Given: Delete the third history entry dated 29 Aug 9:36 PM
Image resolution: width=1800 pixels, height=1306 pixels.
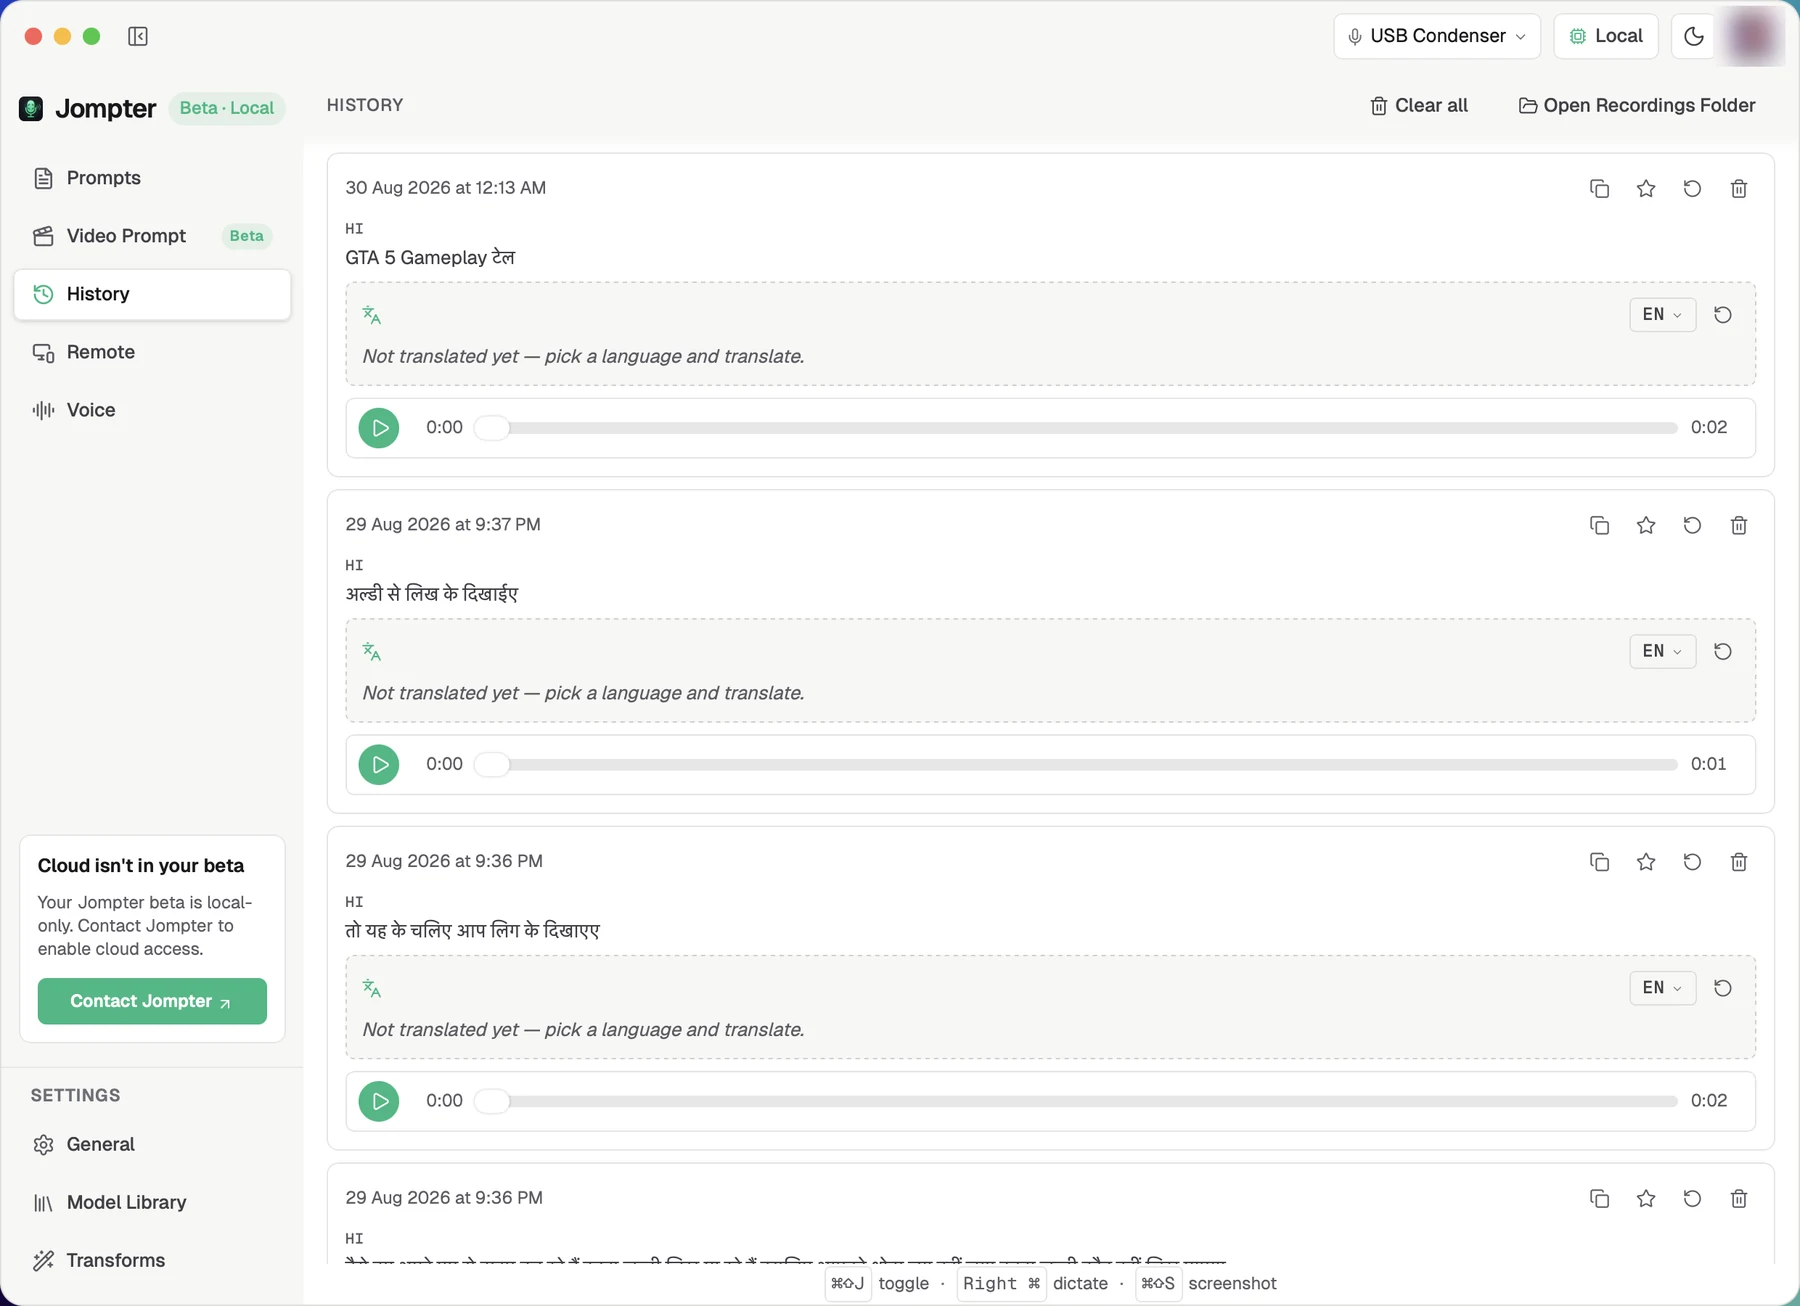Looking at the screenshot, I should tap(1739, 862).
